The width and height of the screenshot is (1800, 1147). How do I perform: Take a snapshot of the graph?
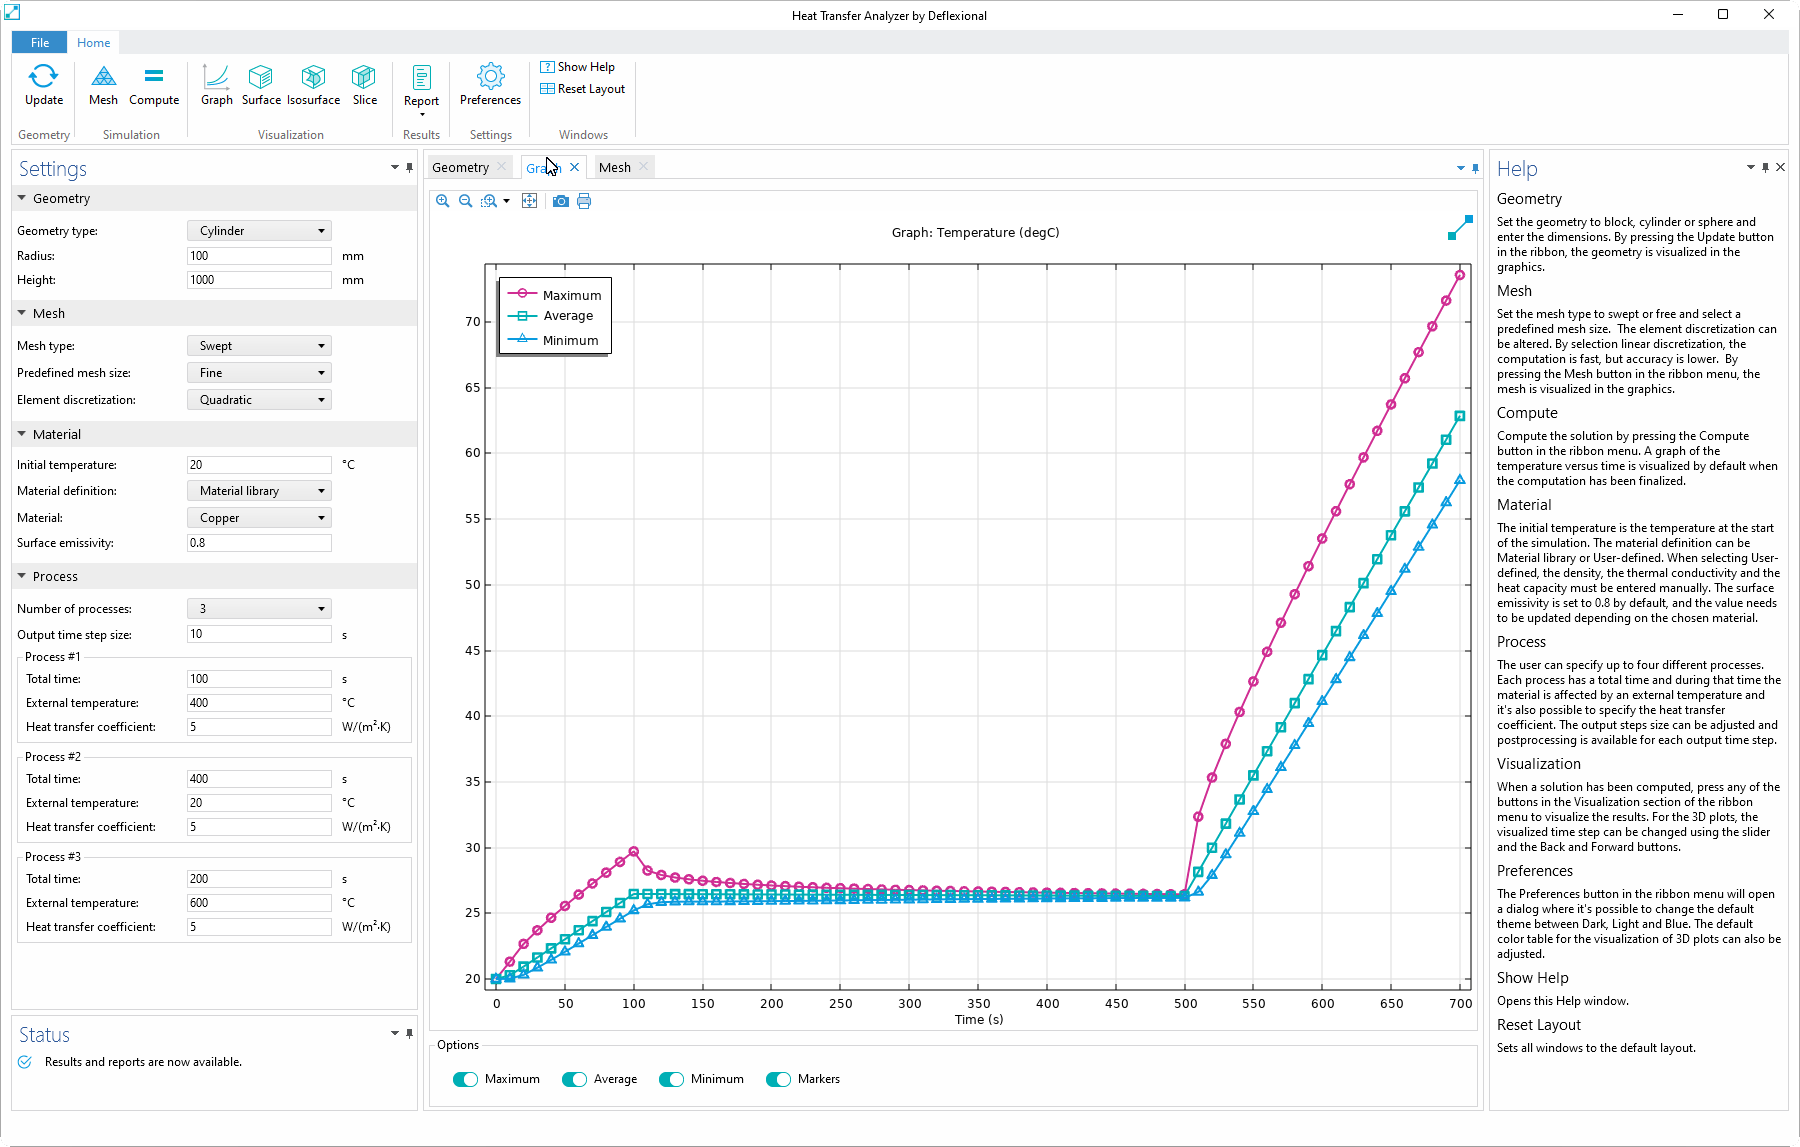561,201
